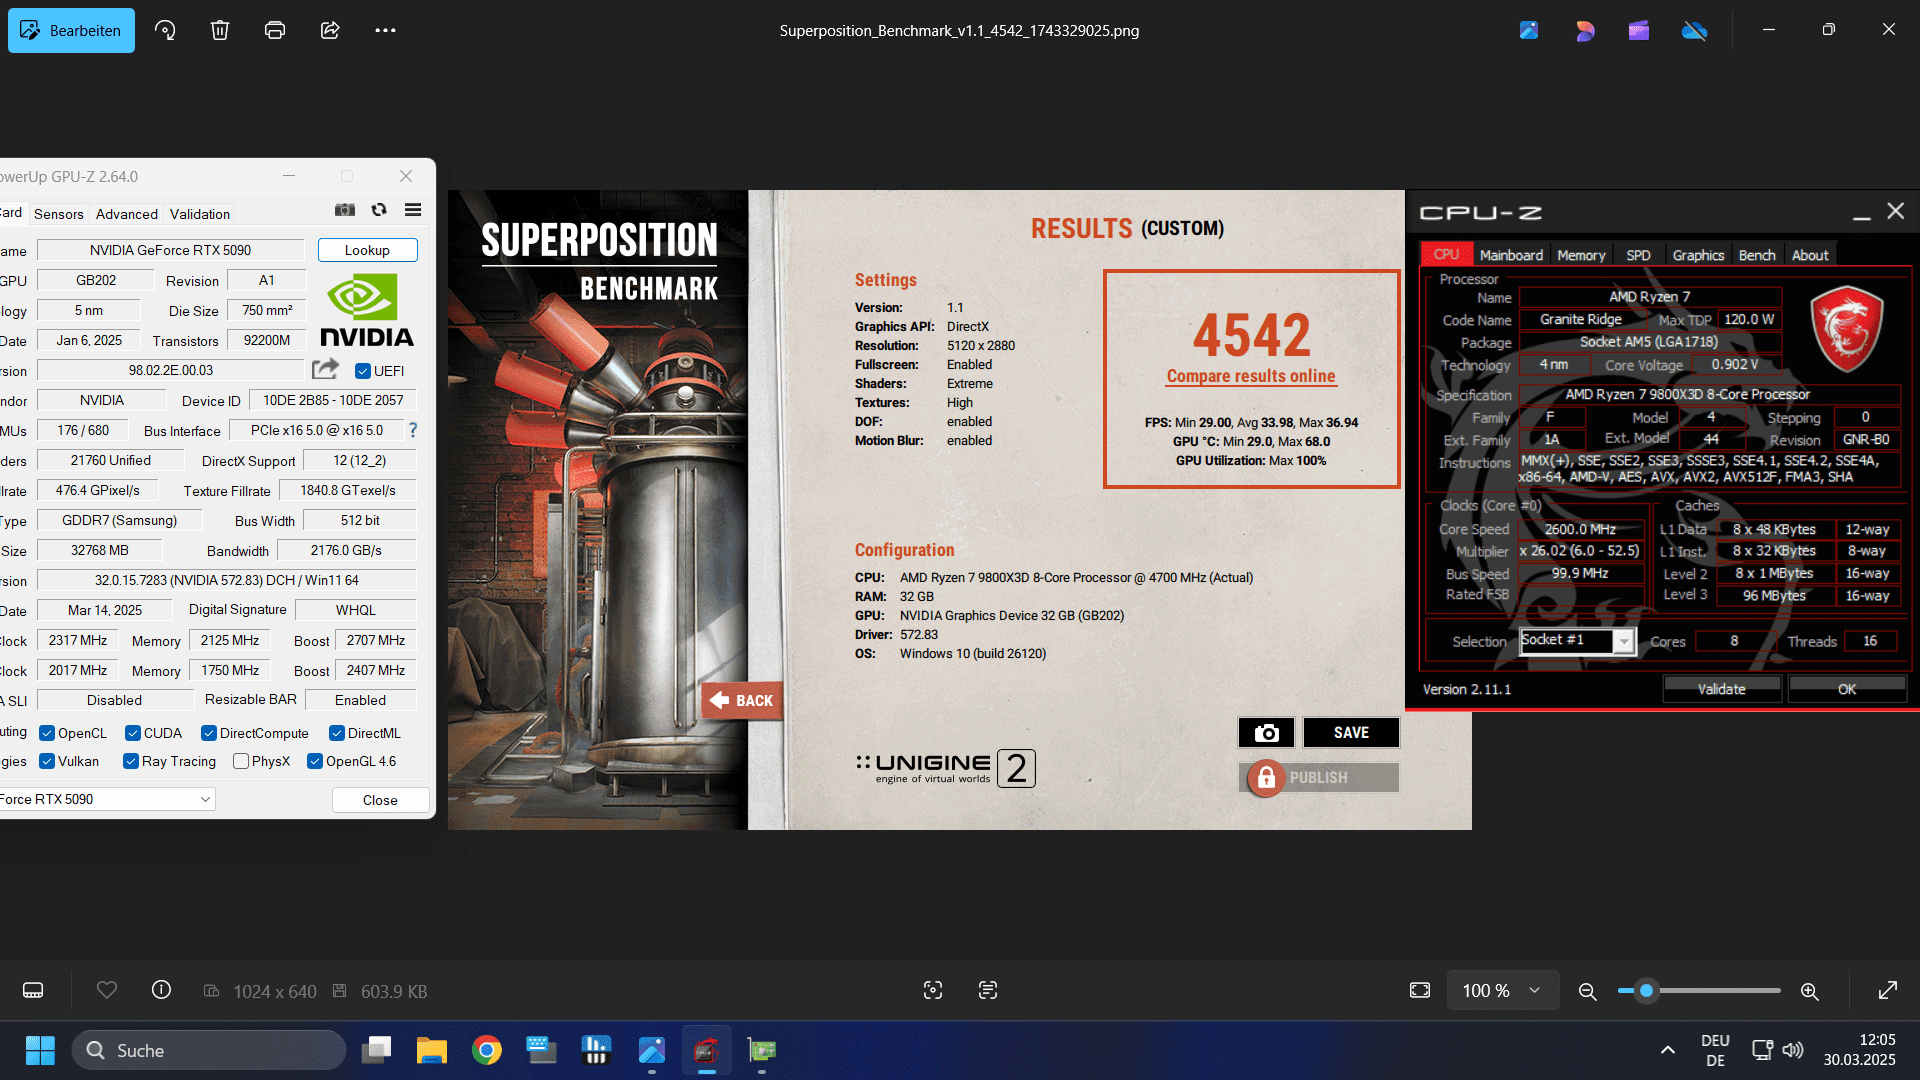The width and height of the screenshot is (1920, 1080).
Task: Toggle the Ray Tracing checkbox
Action: tap(131, 761)
